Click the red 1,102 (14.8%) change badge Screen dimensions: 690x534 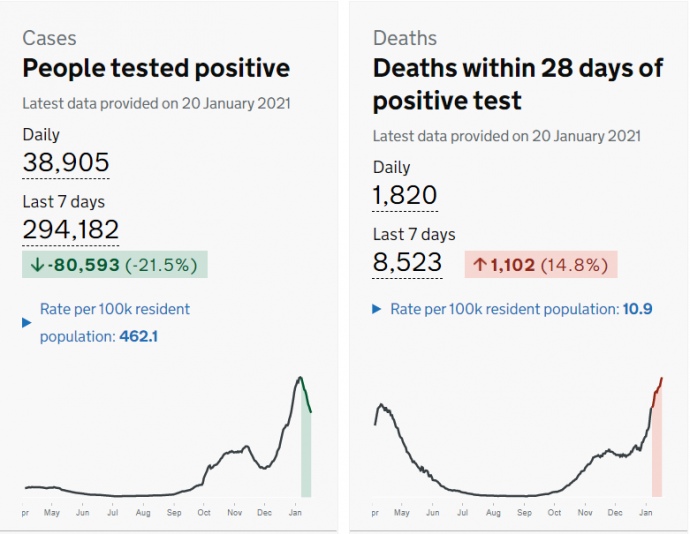tap(541, 265)
